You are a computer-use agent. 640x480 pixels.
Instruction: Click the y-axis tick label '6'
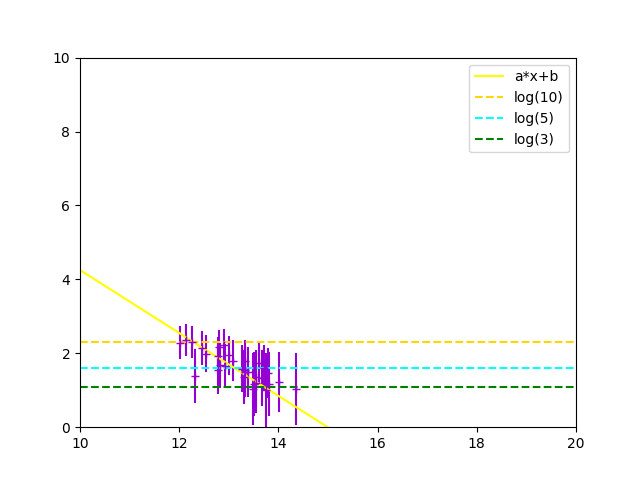coord(66,206)
